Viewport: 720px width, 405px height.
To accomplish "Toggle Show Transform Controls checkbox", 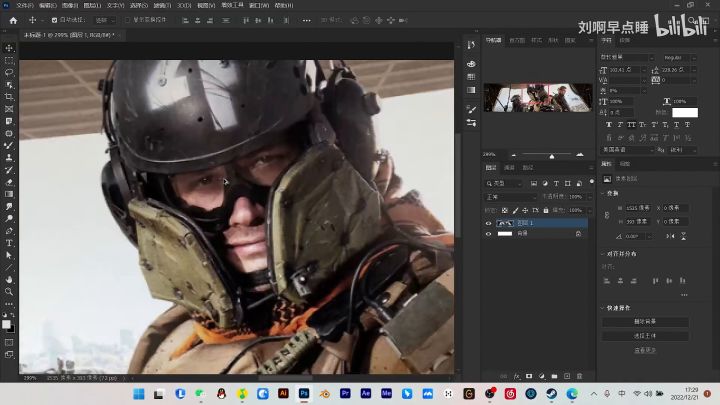I will (128, 20).
